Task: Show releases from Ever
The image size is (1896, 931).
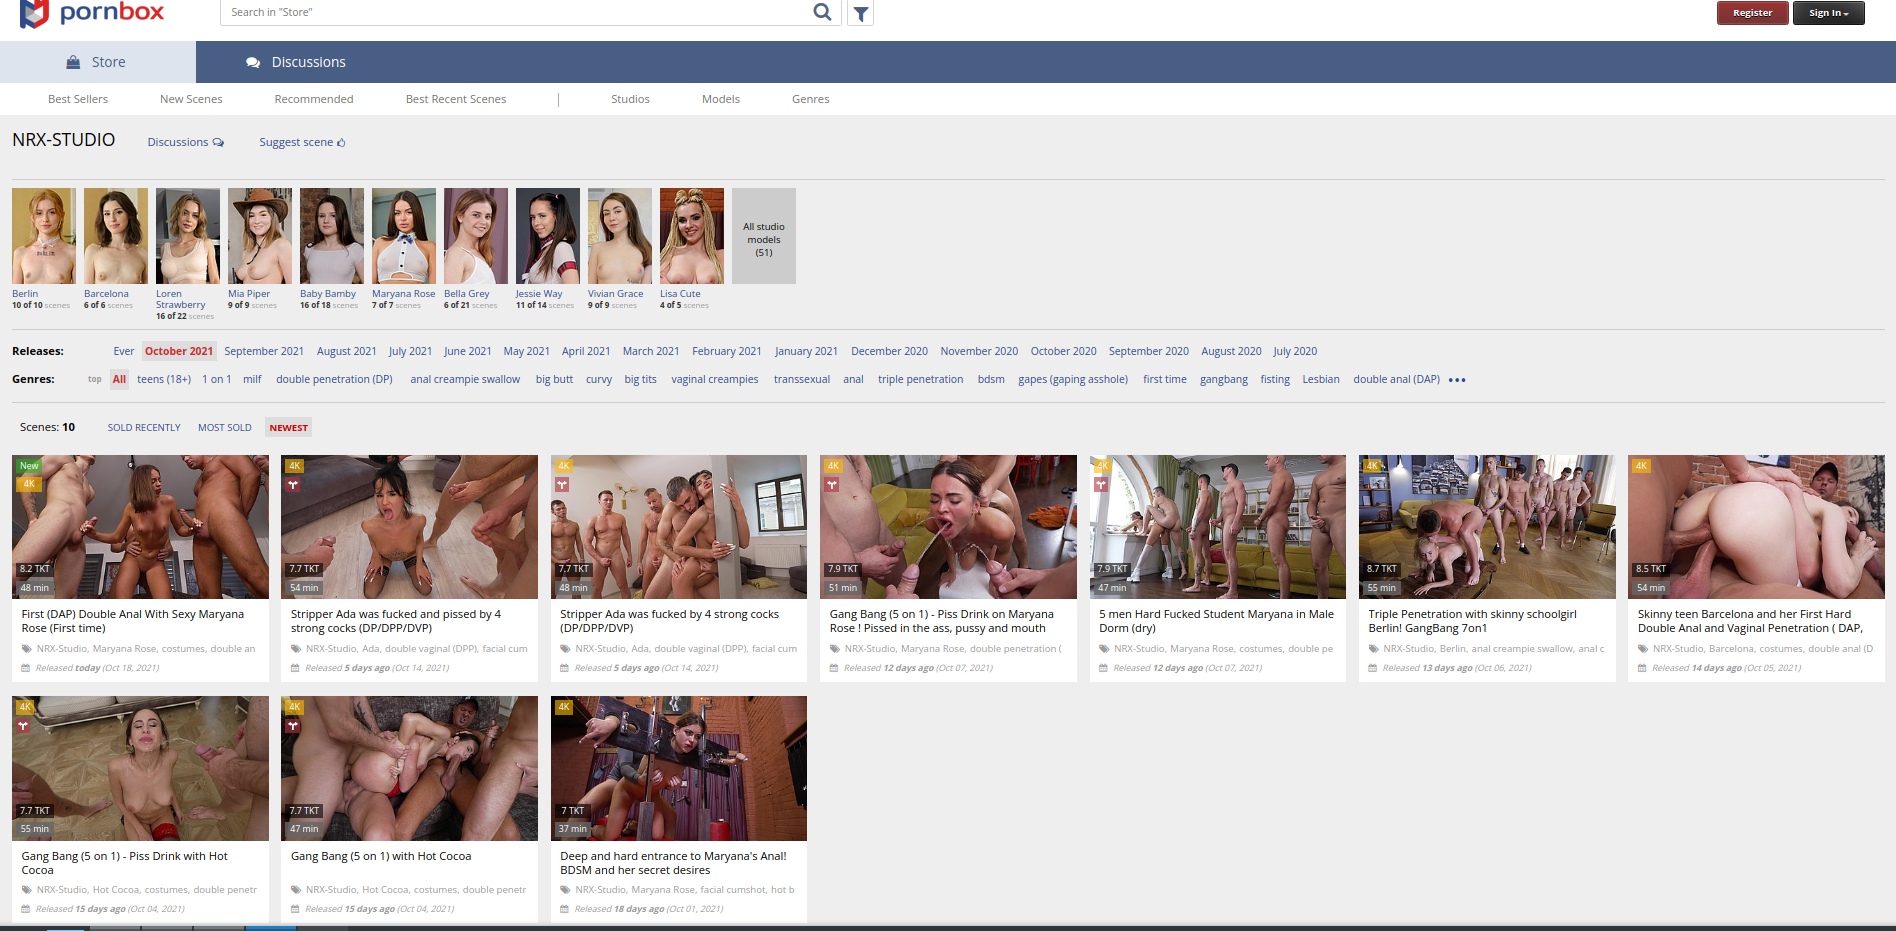Action: 123,351
